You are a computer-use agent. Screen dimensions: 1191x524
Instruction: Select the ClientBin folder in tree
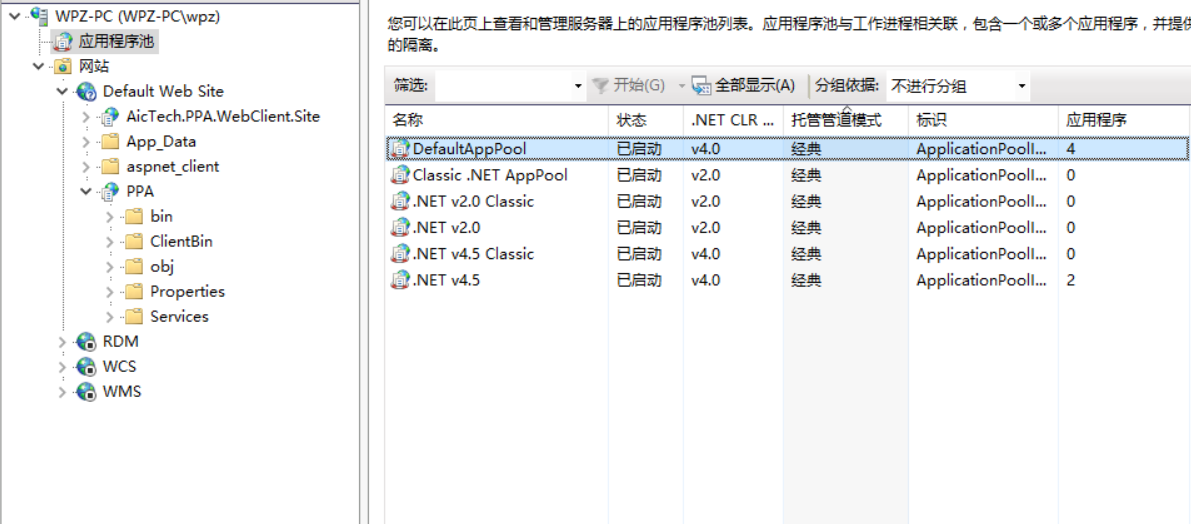[181, 242]
